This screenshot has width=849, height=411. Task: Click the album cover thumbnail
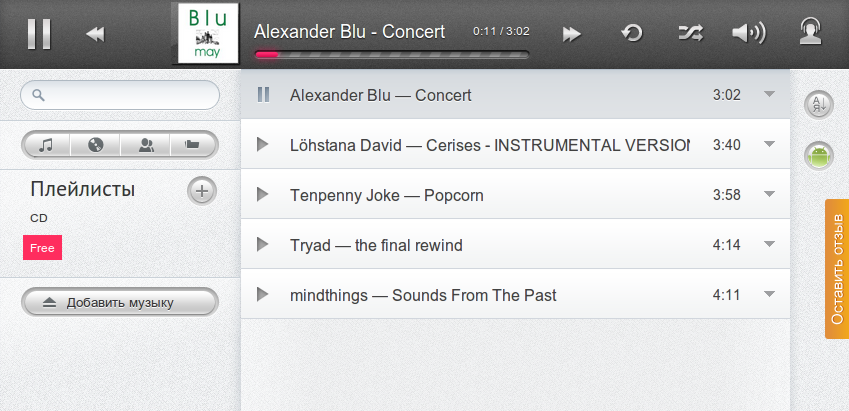(208, 33)
